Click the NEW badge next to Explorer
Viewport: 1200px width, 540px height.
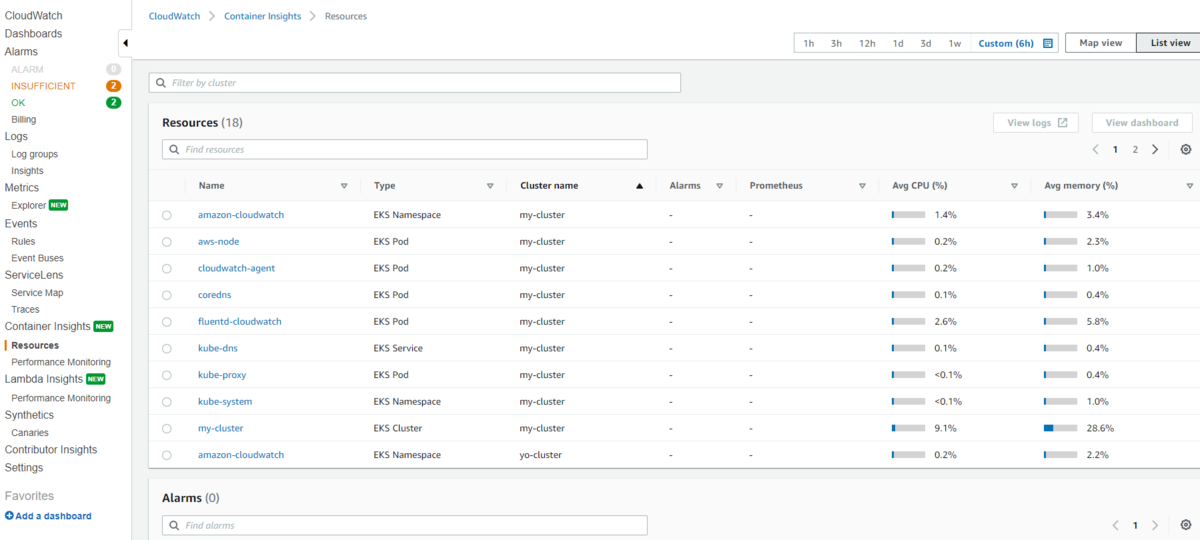click(59, 205)
